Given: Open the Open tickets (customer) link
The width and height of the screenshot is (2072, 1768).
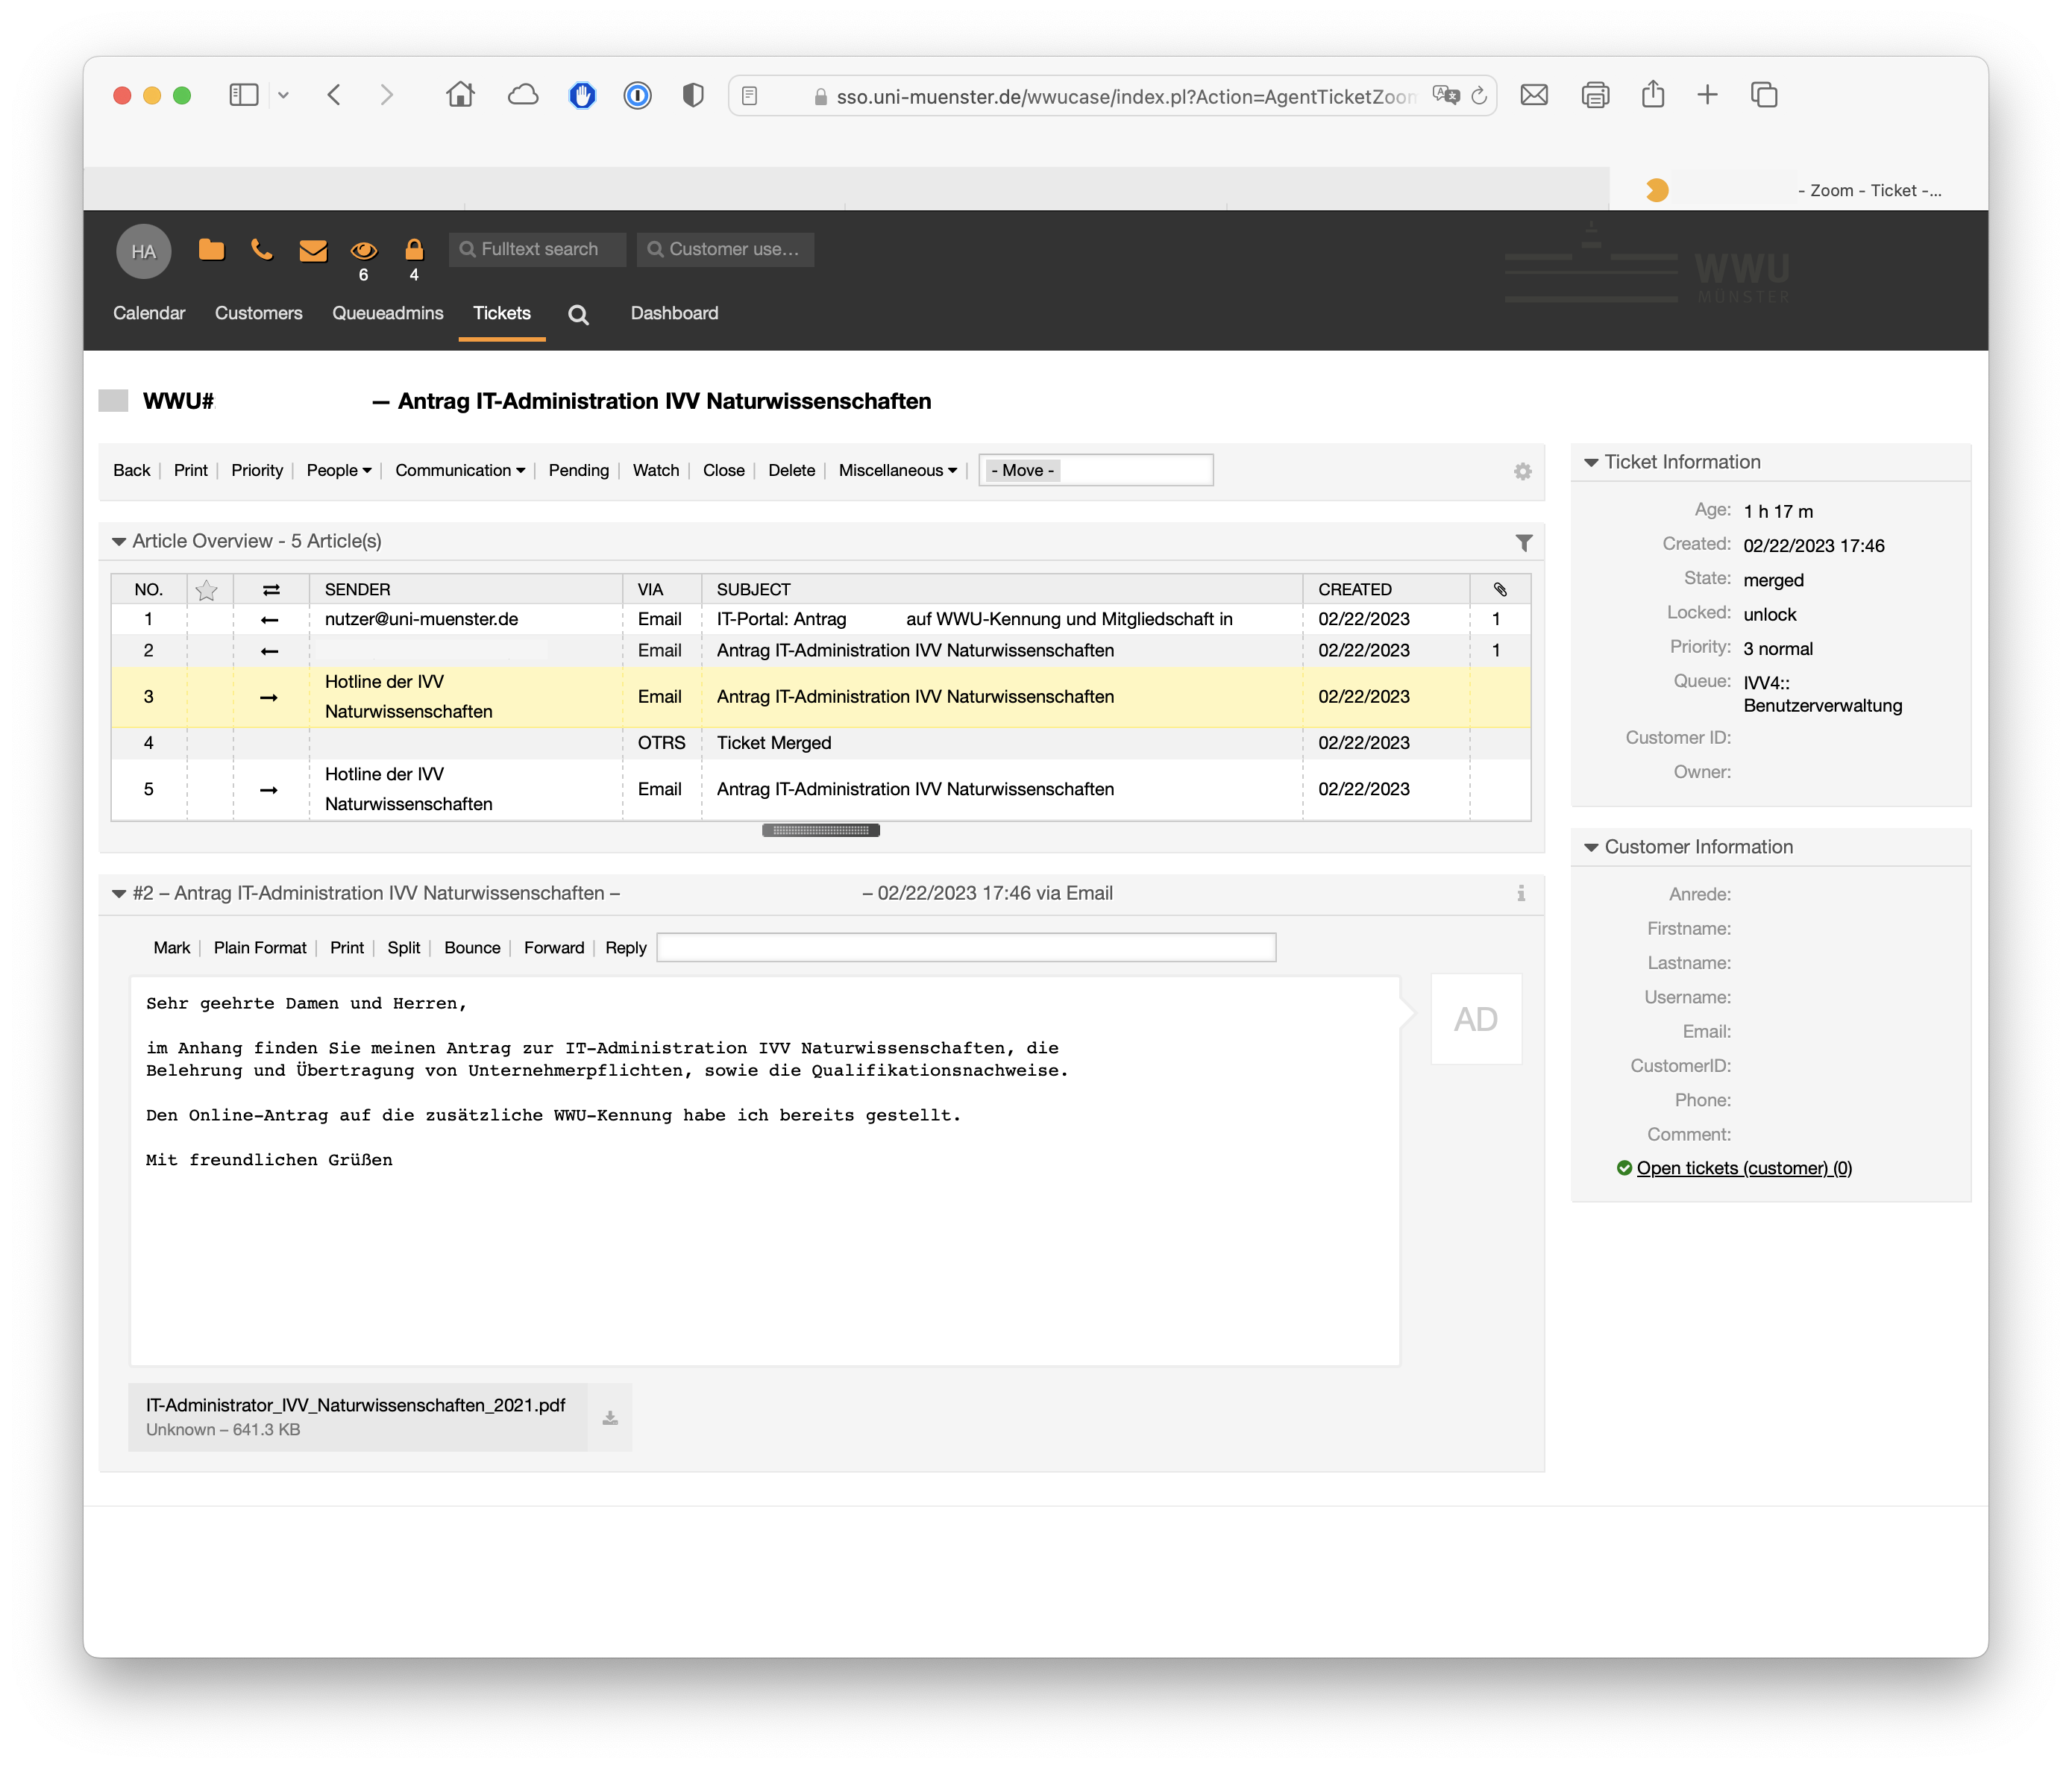Looking at the screenshot, I should click(x=1743, y=1168).
